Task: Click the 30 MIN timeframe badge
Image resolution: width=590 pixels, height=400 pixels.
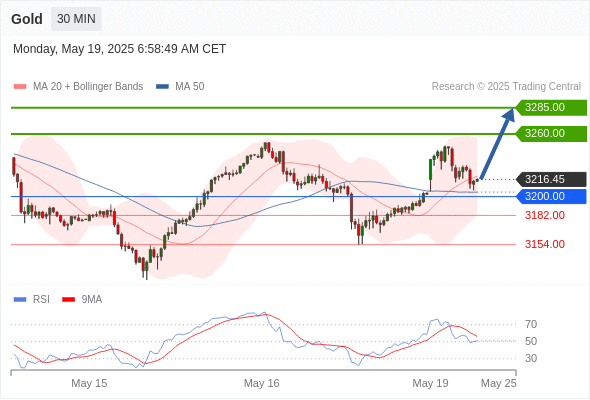Action: tap(76, 19)
